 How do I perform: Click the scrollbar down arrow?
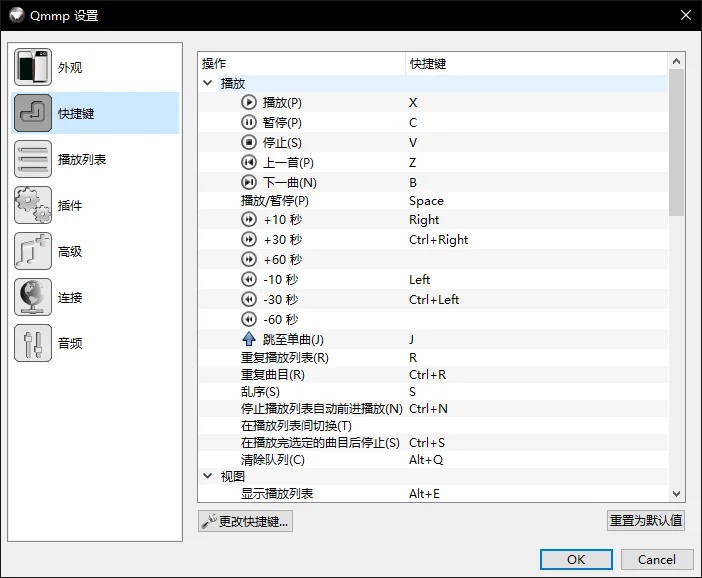click(x=676, y=493)
